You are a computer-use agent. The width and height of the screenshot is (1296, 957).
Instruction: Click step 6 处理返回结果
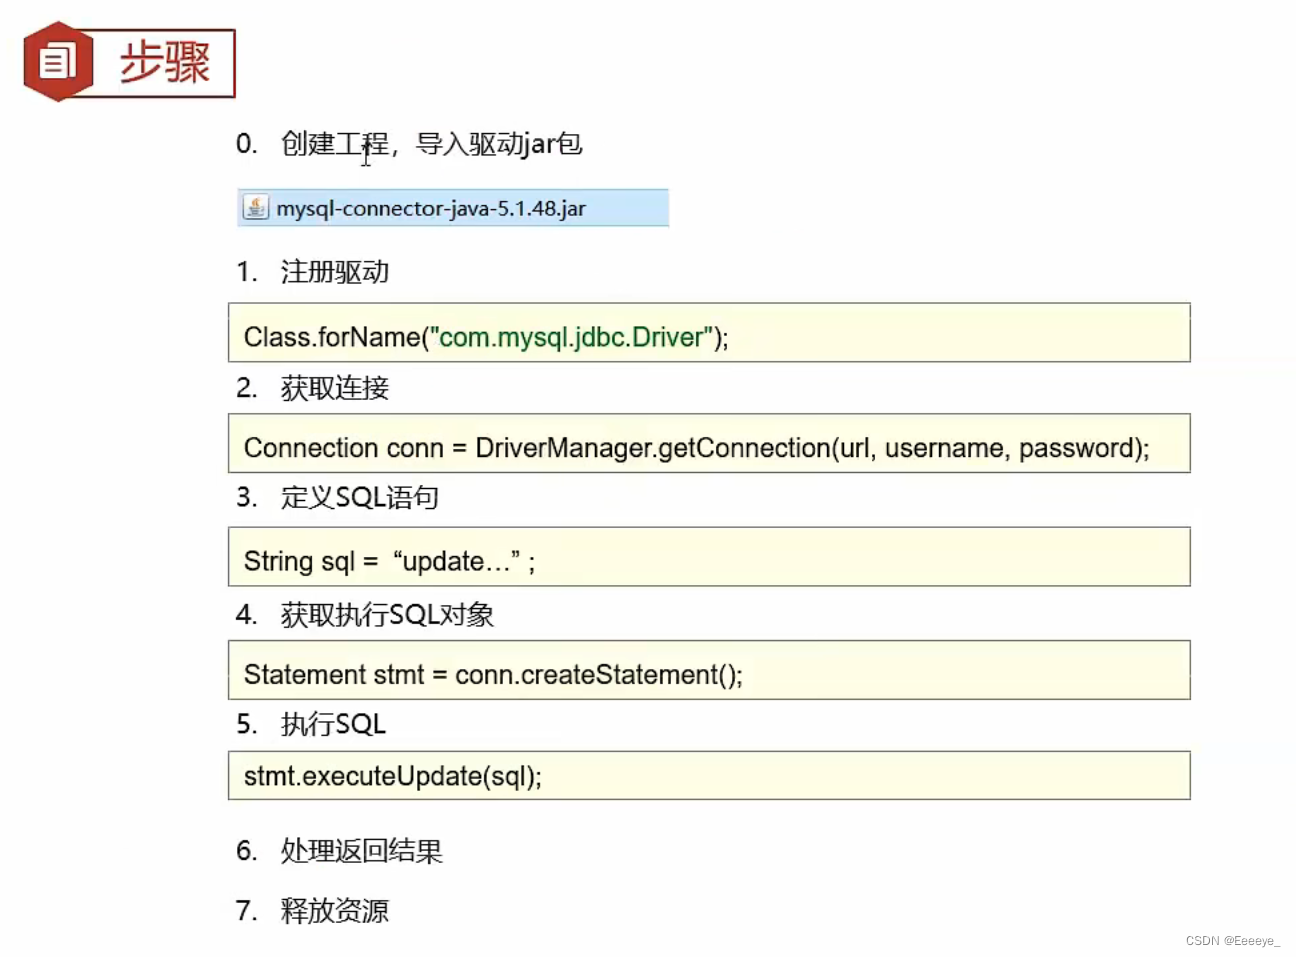click(x=340, y=851)
